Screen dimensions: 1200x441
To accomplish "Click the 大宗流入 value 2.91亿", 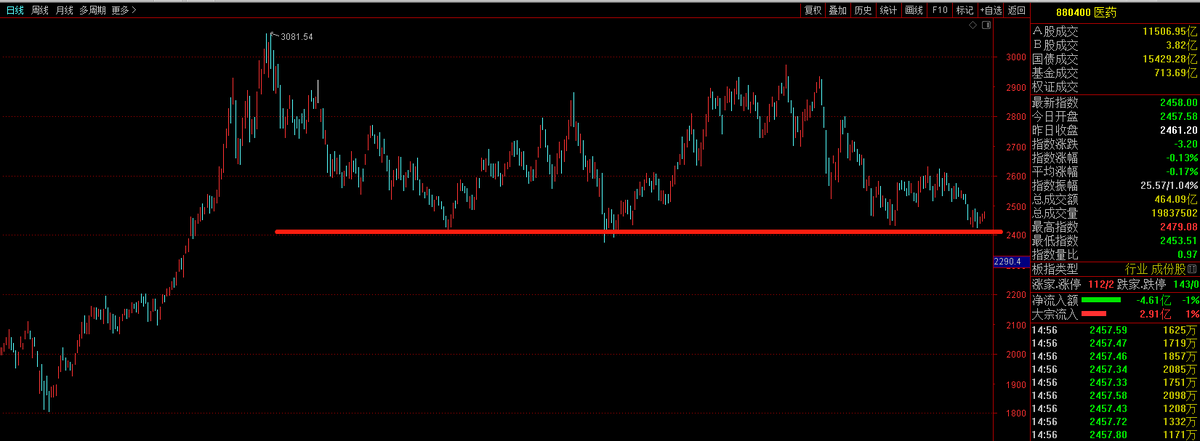I will click(1153, 314).
